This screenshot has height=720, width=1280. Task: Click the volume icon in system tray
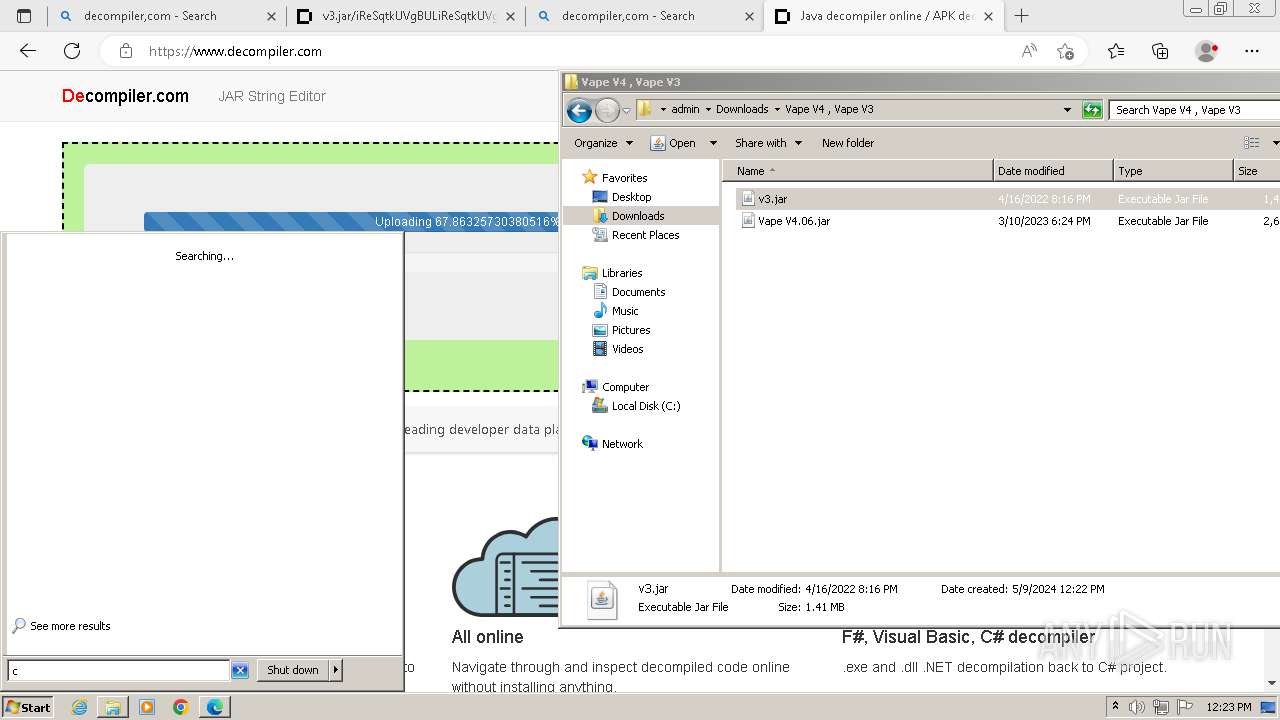1137,707
